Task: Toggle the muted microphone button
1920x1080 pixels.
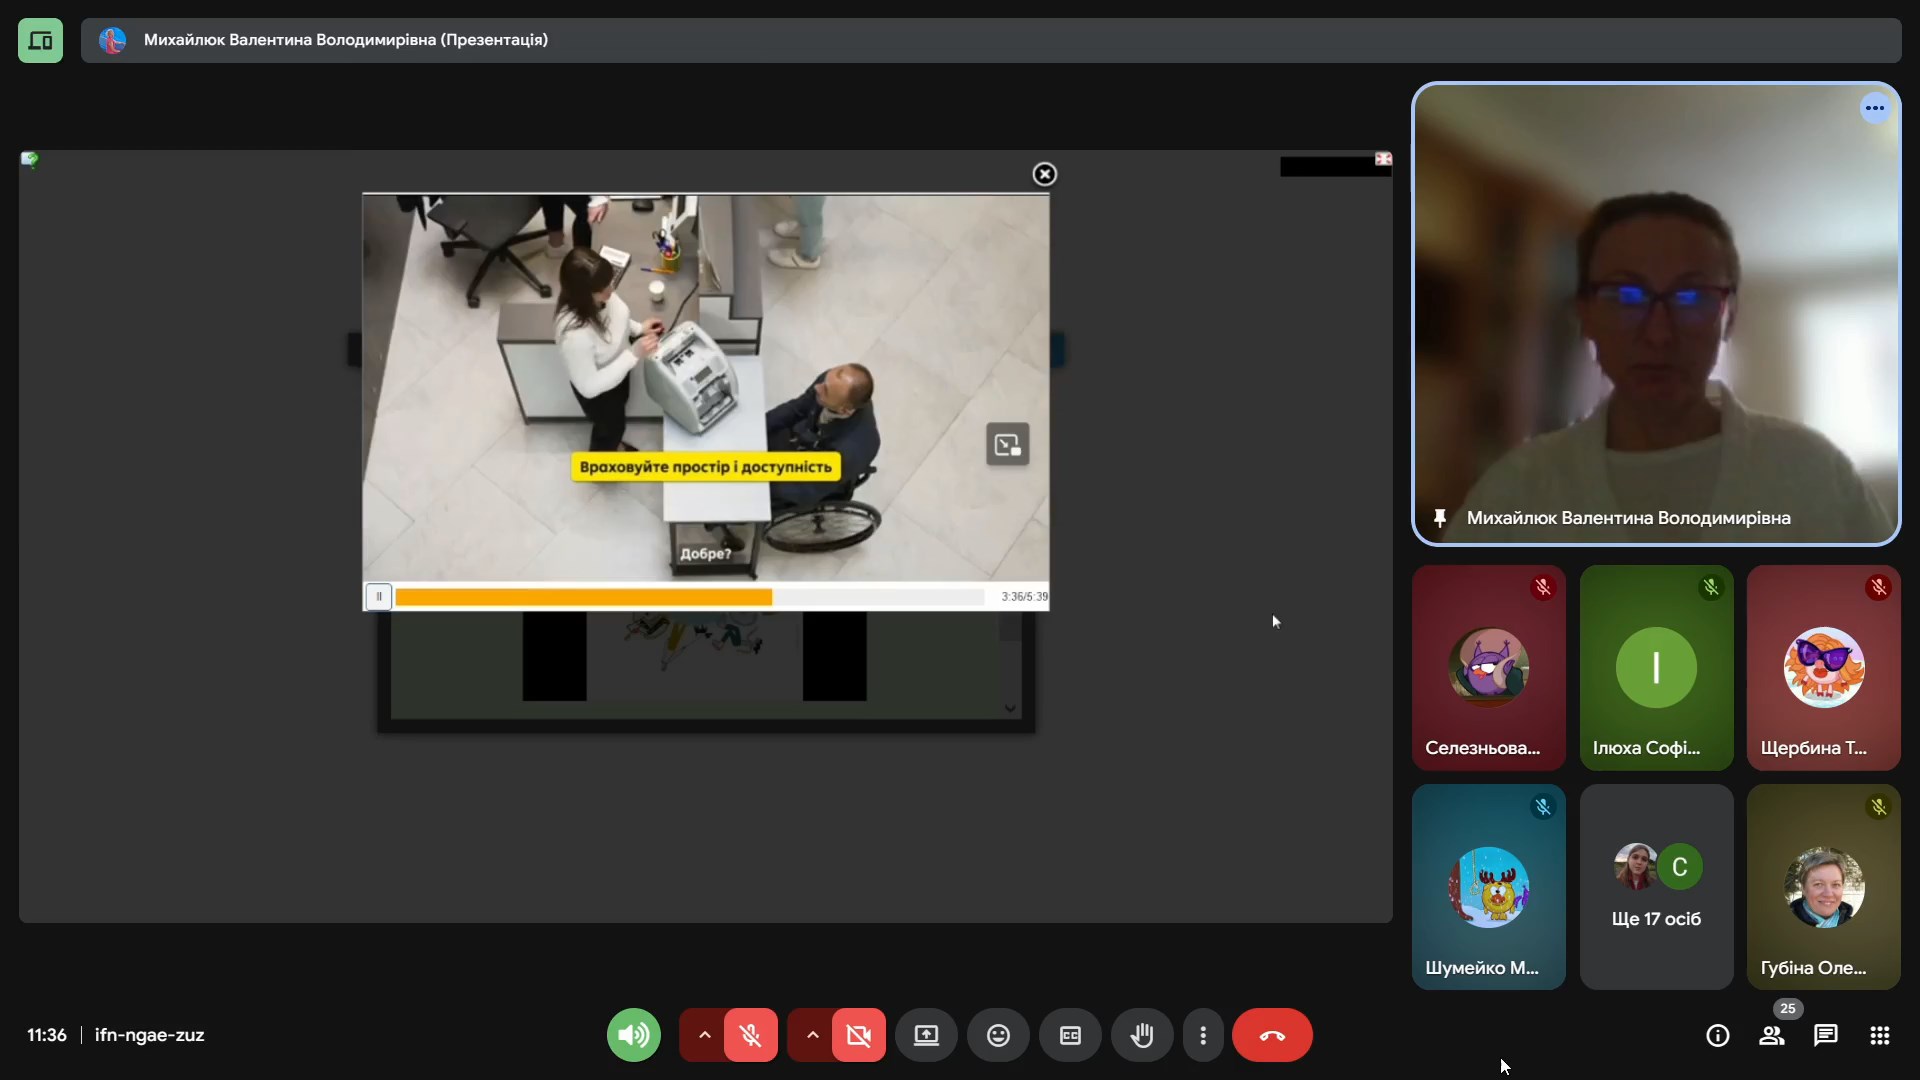Action: [x=750, y=1036]
